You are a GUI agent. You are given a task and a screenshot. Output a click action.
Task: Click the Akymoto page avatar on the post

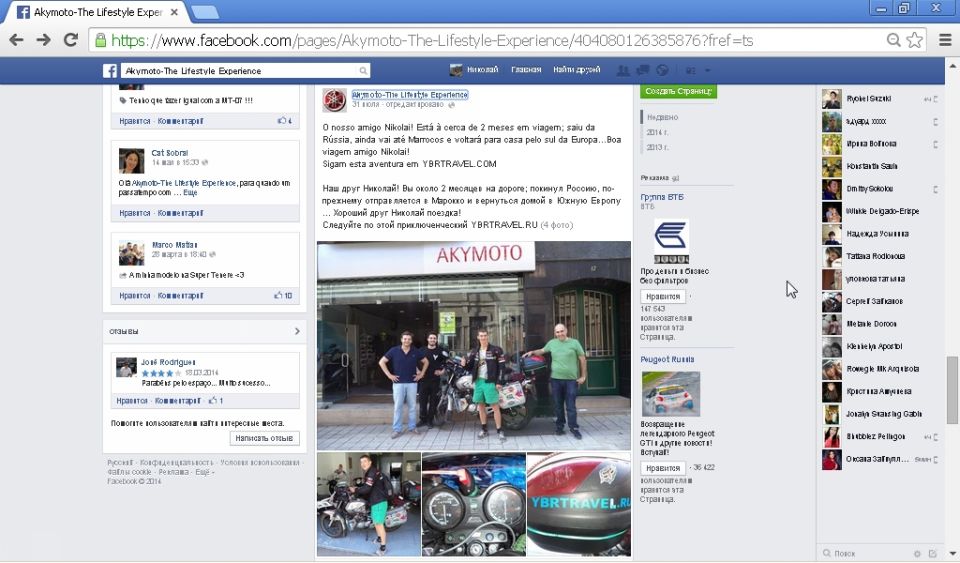(334, 100)
